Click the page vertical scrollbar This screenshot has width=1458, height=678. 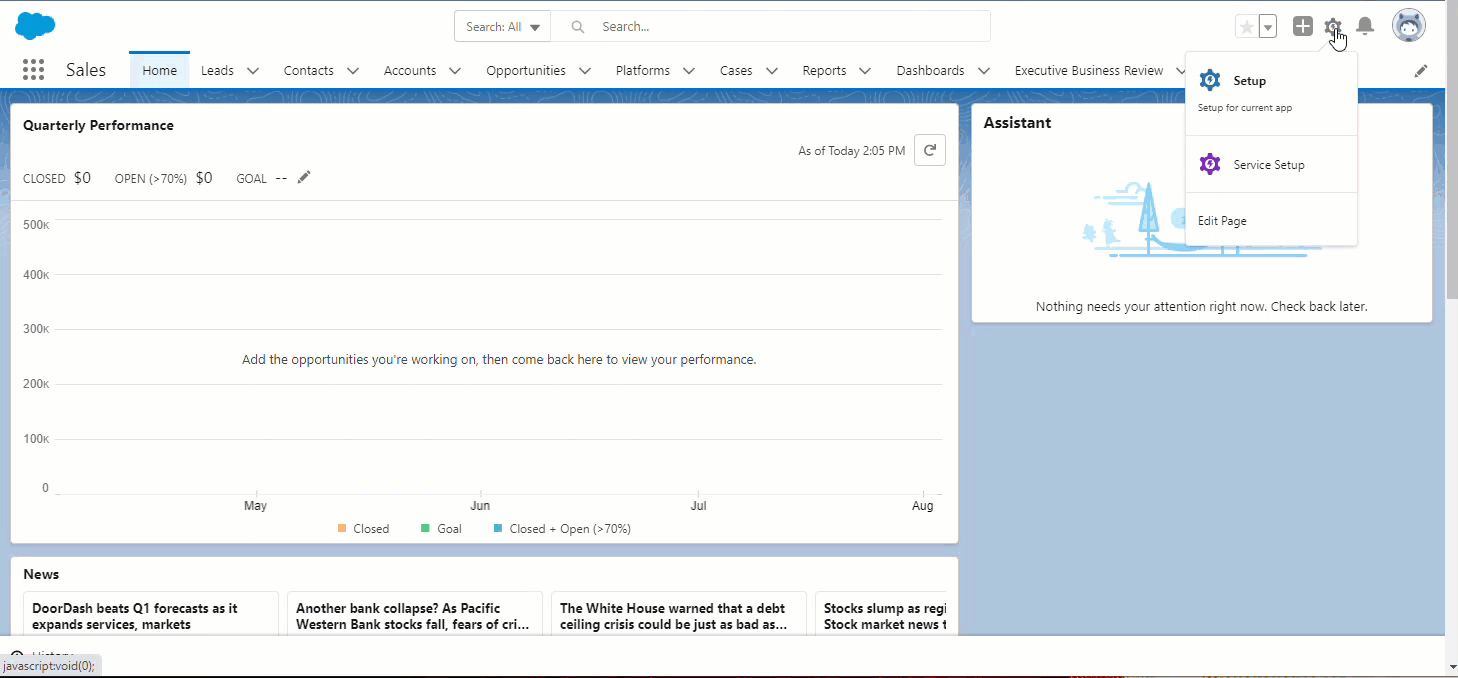click(x=1451, y=155)
